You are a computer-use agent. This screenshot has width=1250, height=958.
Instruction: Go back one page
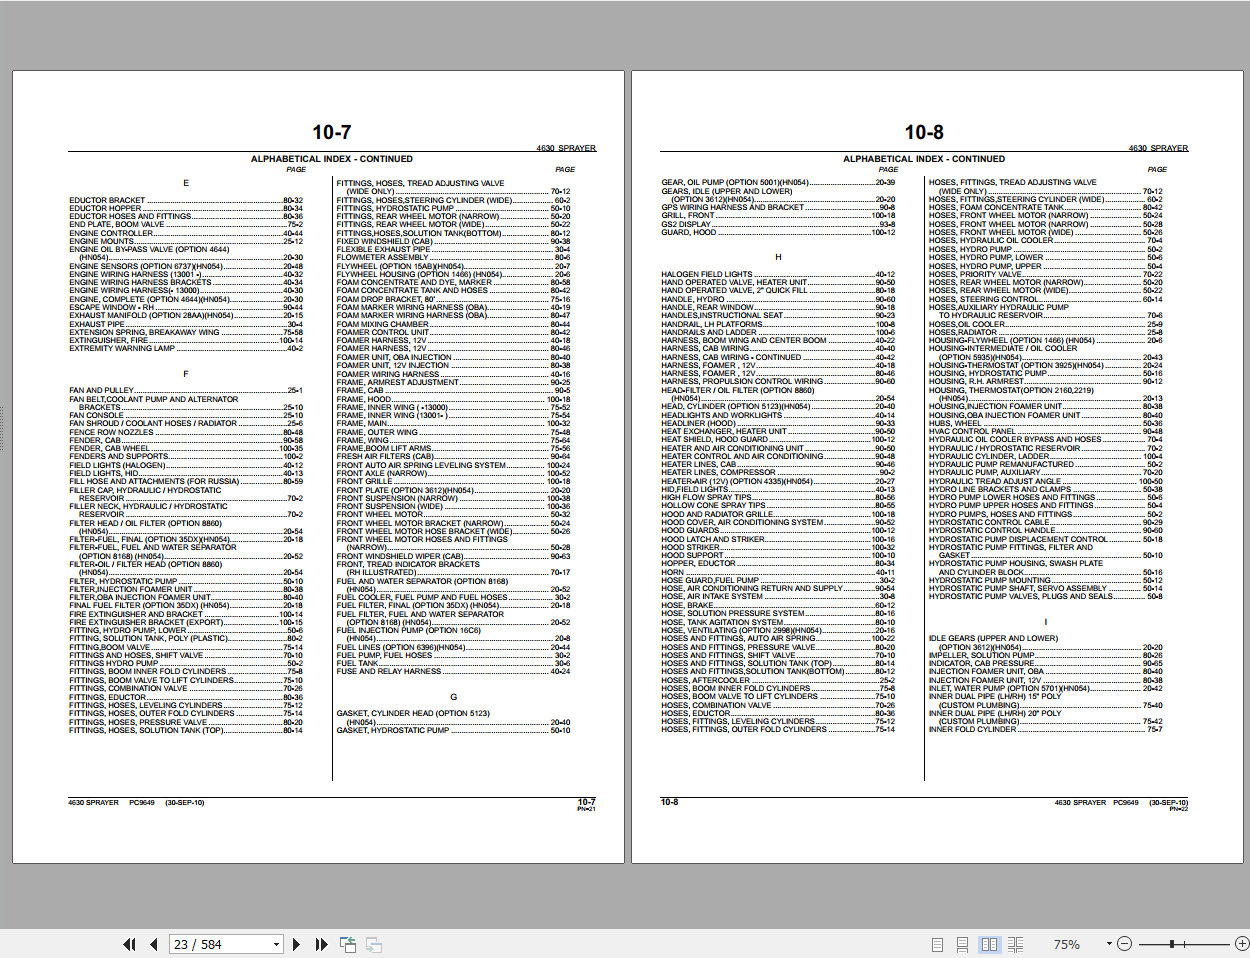(152, 943)
